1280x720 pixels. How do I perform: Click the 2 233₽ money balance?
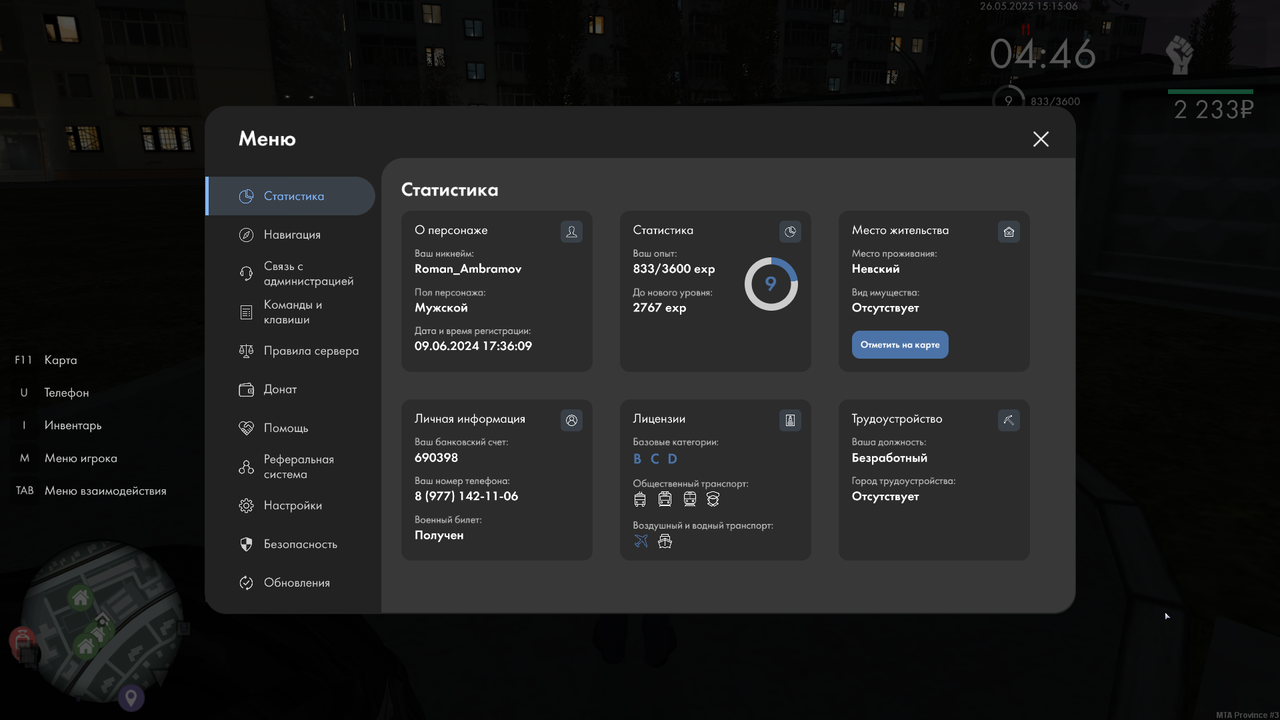(x=1213, y=110)
